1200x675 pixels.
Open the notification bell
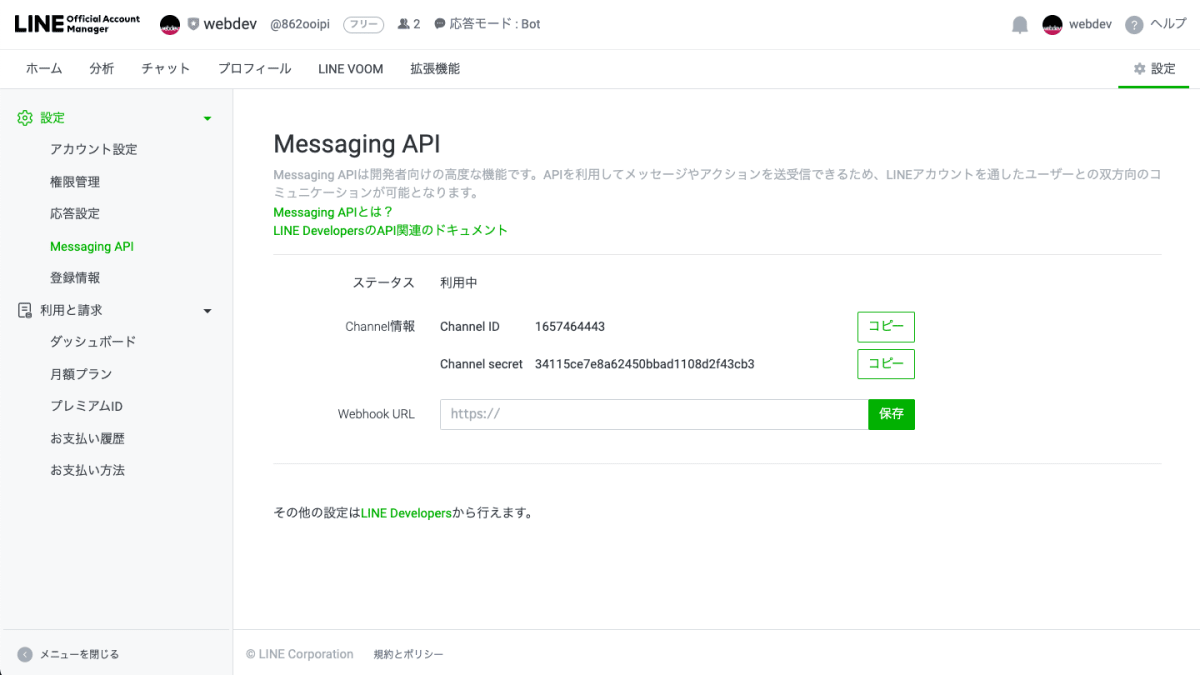point(1020,25)
